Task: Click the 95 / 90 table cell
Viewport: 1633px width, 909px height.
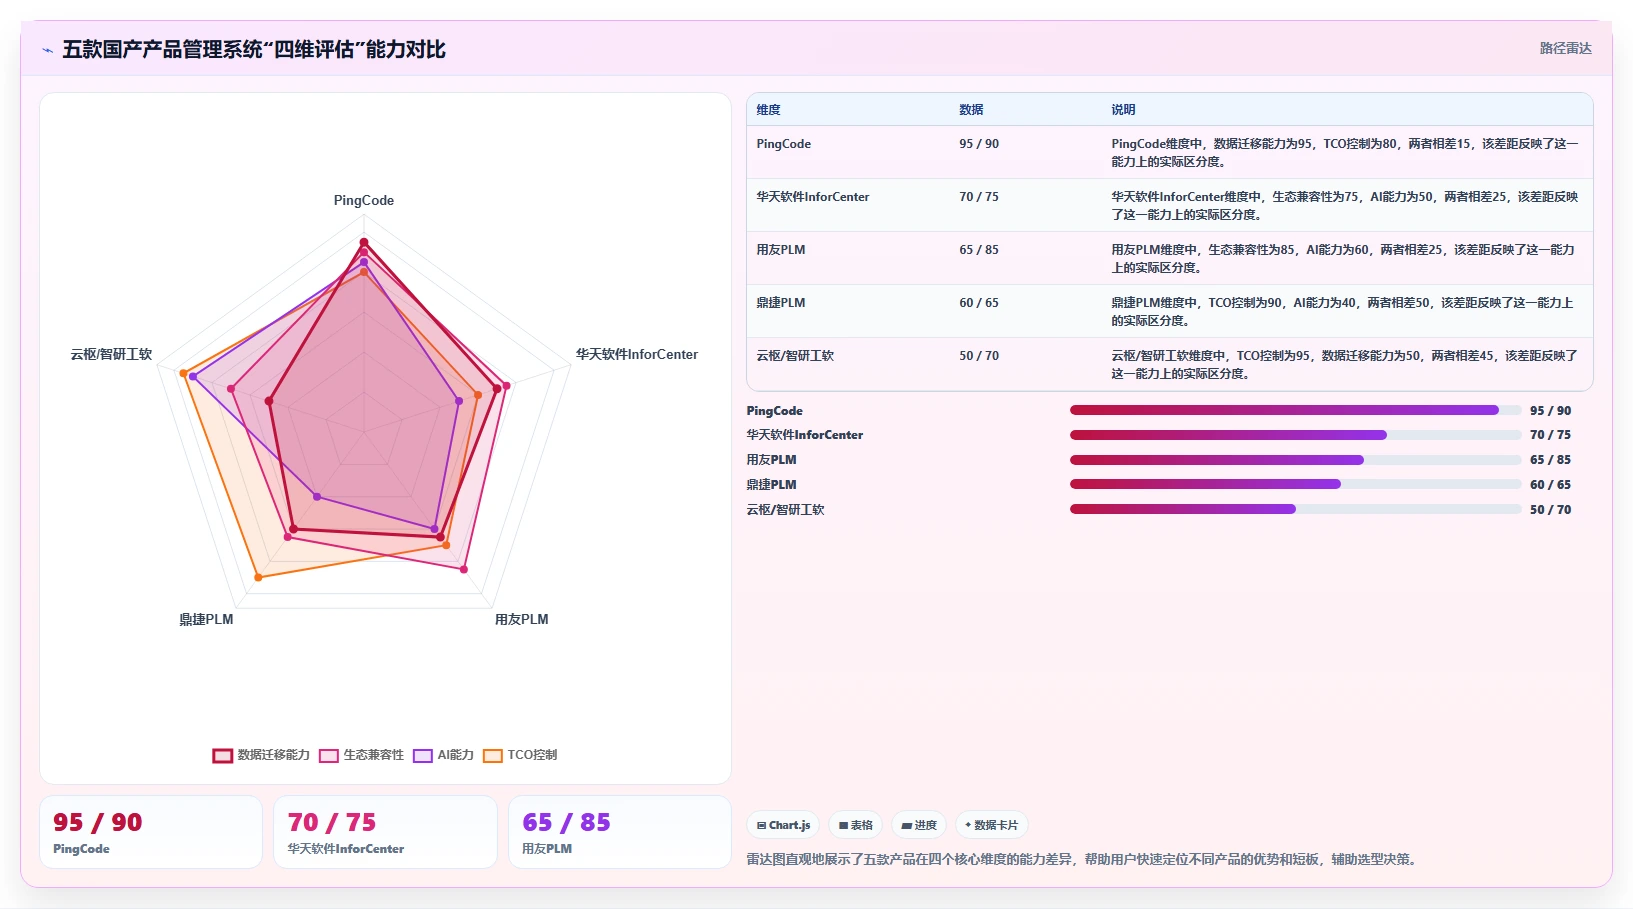Action: point(978,144)
